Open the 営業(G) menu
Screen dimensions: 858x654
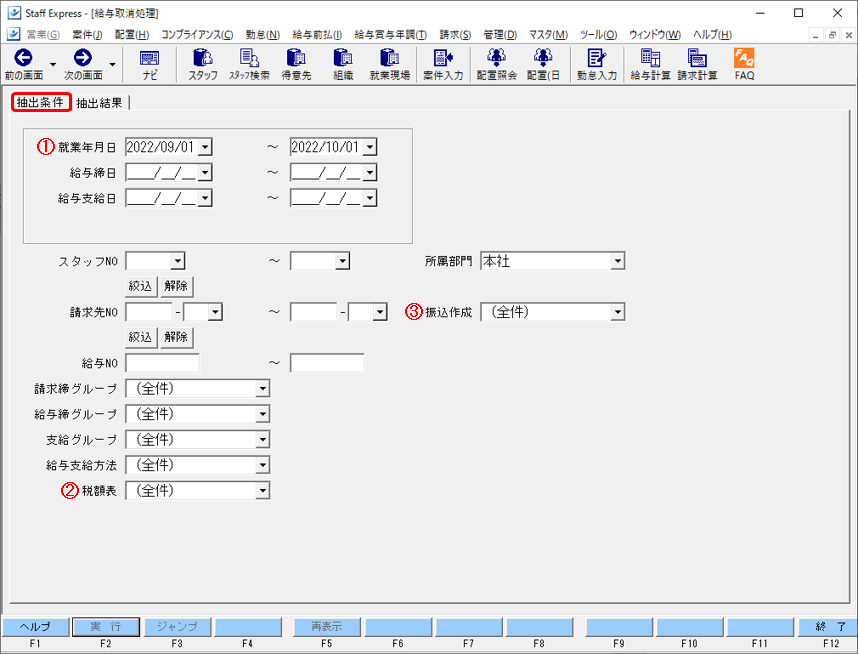[43, 34]
